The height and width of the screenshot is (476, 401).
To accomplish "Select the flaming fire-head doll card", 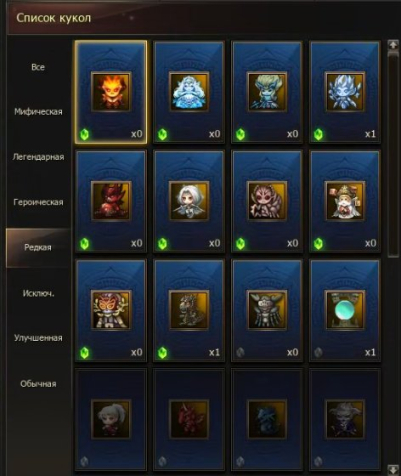I will (111, 92).
